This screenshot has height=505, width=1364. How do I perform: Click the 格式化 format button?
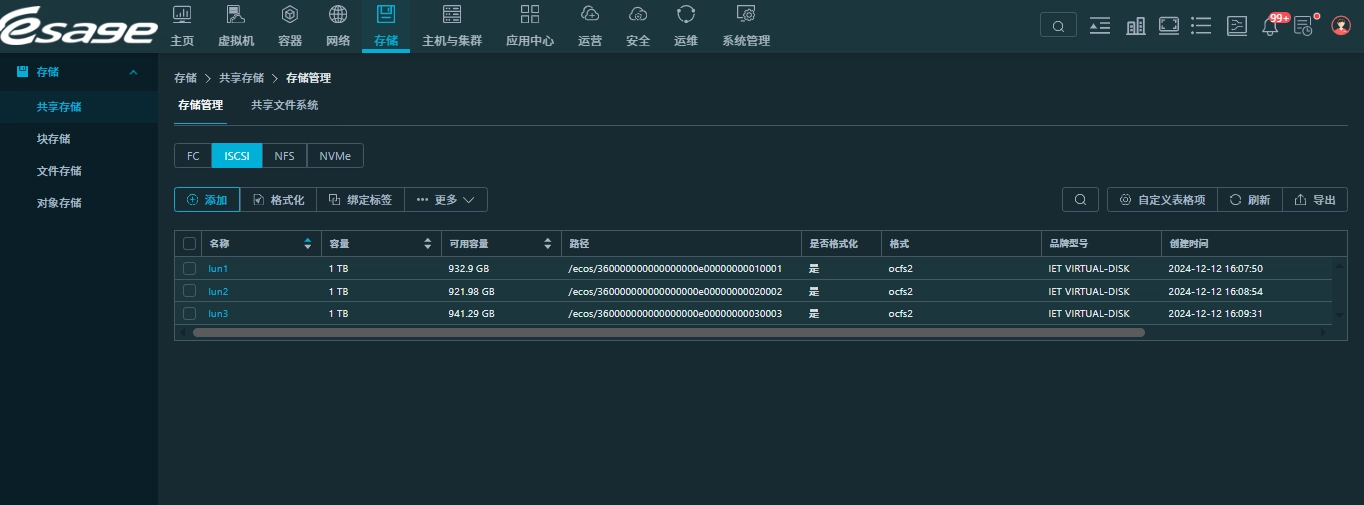pos(278,200)
